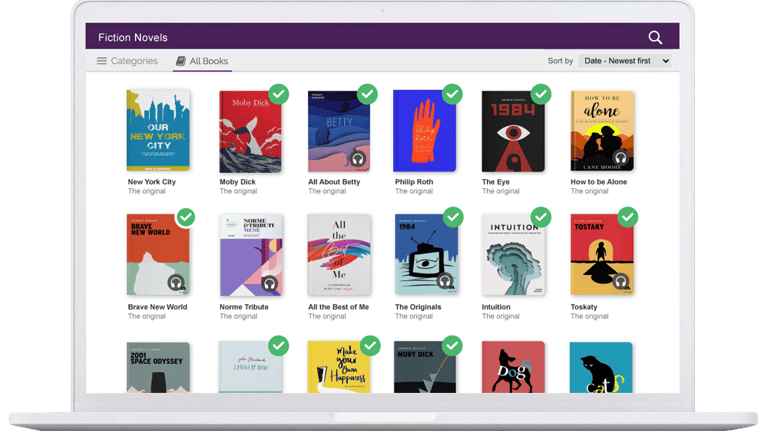Toggle green checkmark on Intuition
The height and width of the screenshot is (431, 768).
pyautogui.click(x=541, y=217)
